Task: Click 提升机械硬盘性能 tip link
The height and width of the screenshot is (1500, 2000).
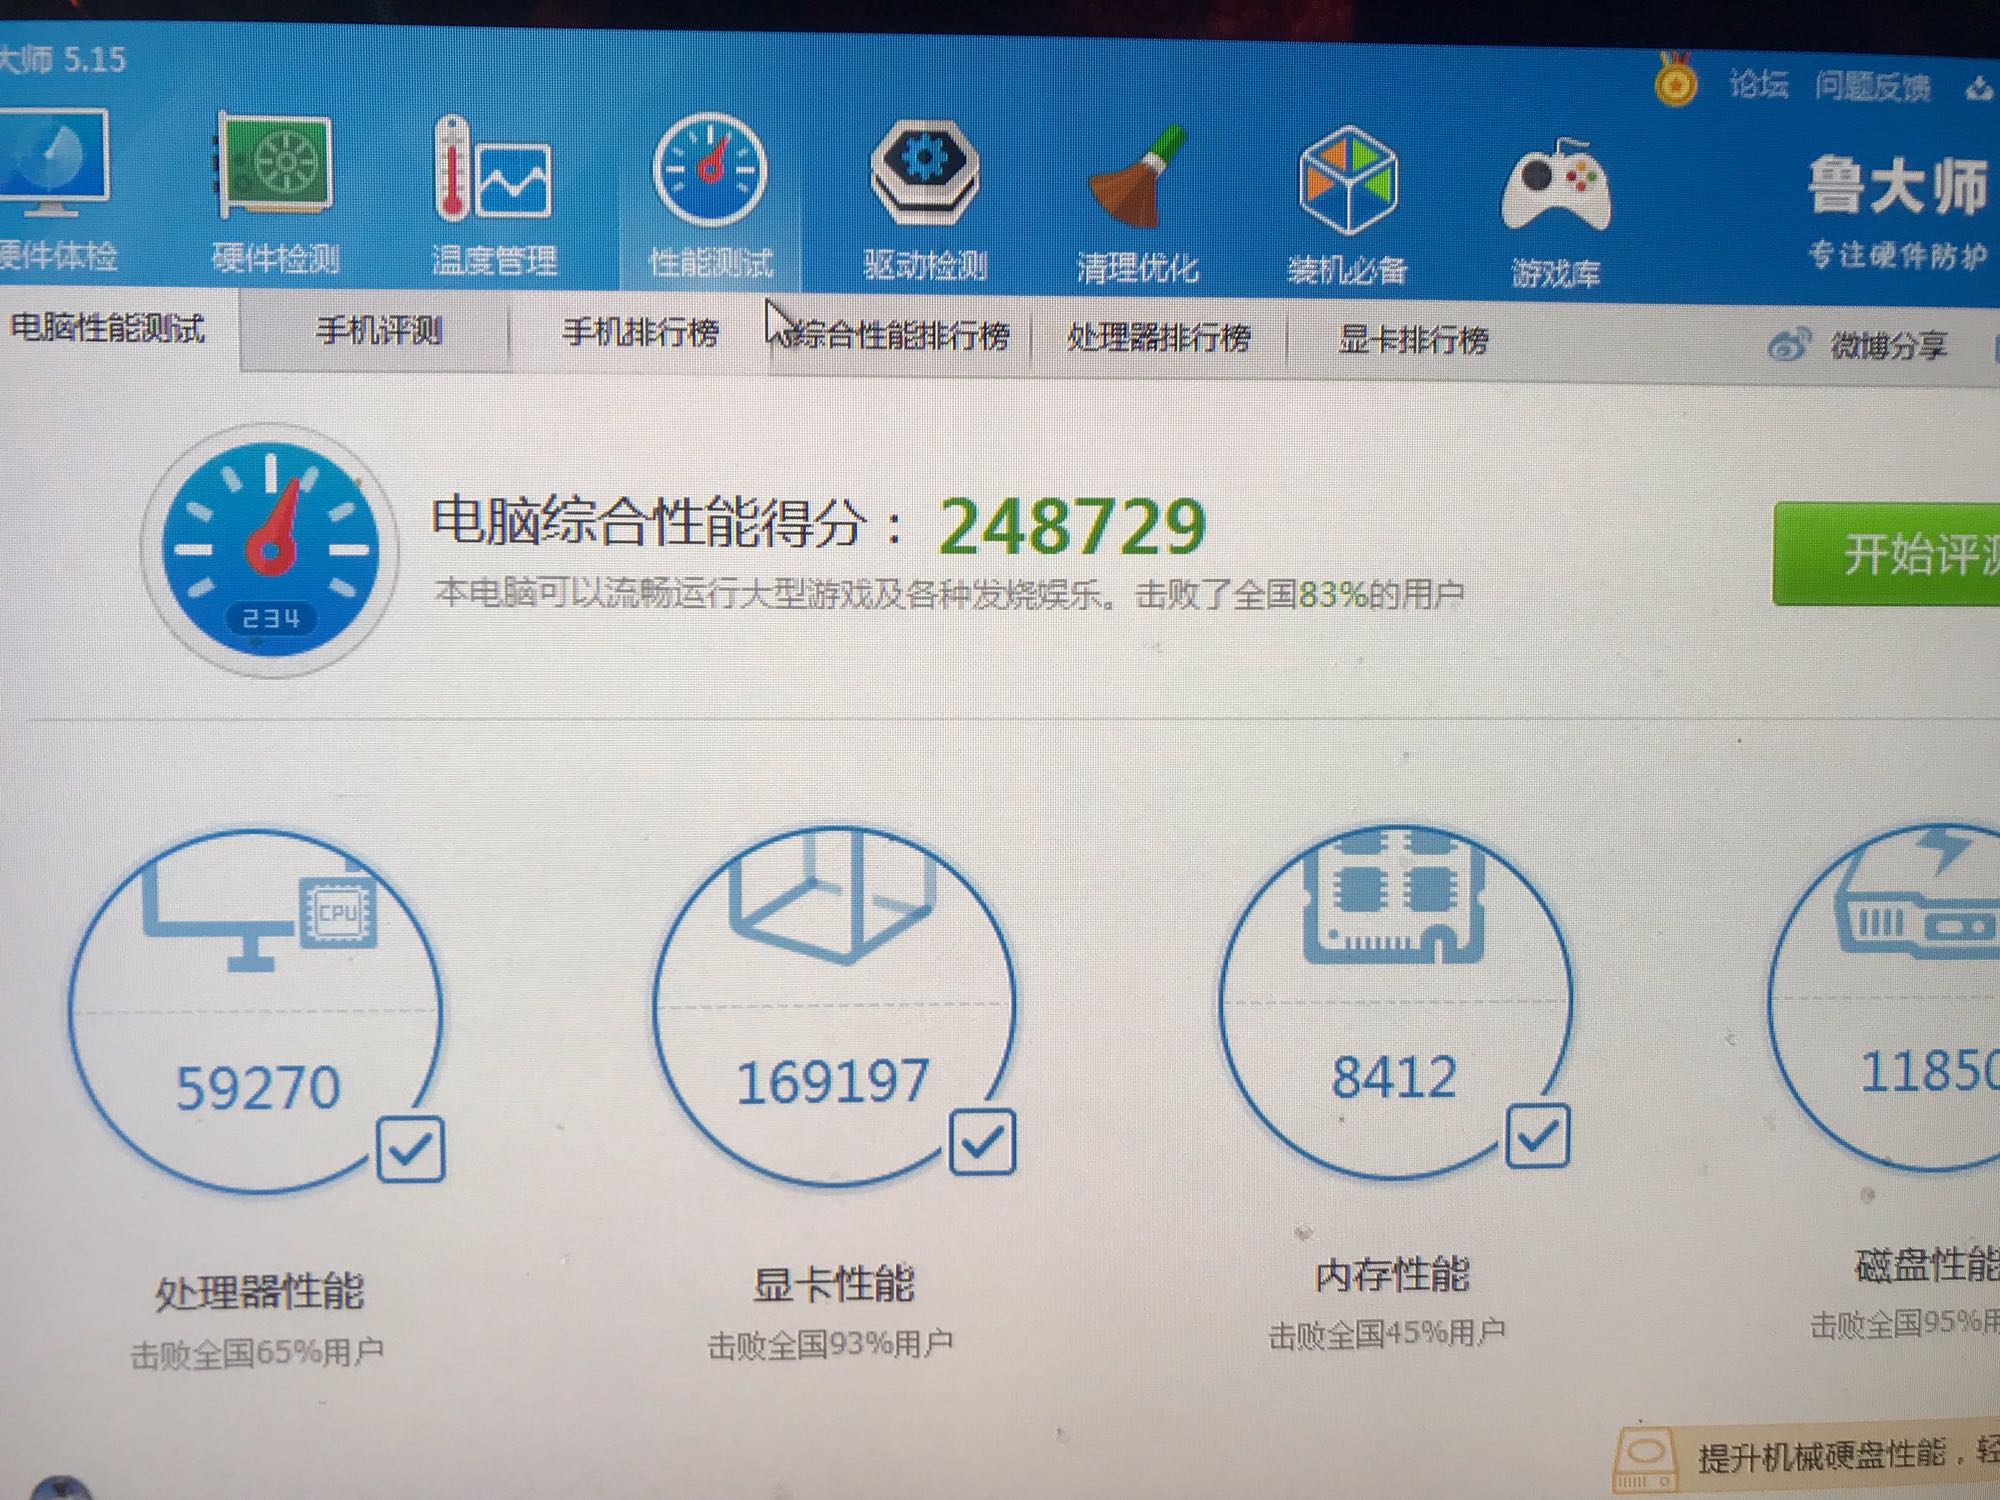Action: 1822,1455
